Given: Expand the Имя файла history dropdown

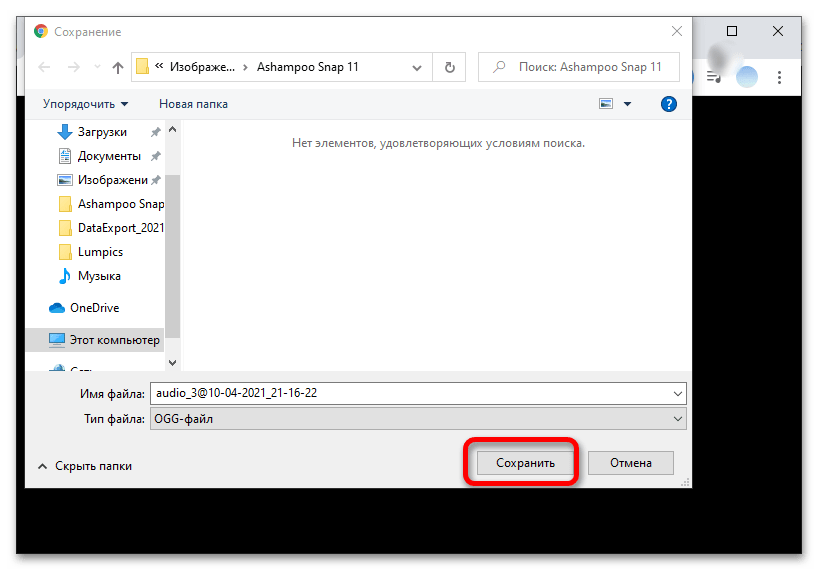Looking at the screenshot, I should tap(679, 393).
